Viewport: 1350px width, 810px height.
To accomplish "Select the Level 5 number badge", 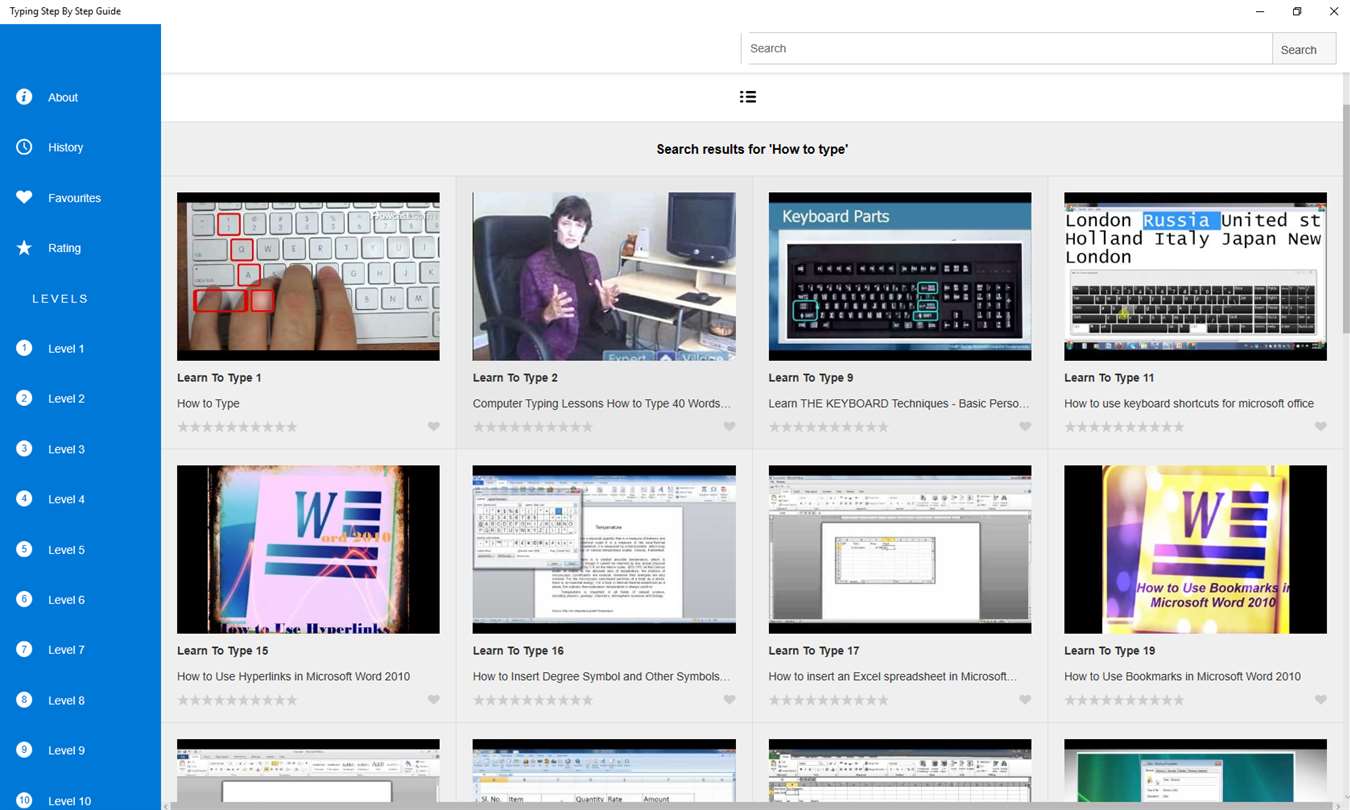I will pos(24,549).
